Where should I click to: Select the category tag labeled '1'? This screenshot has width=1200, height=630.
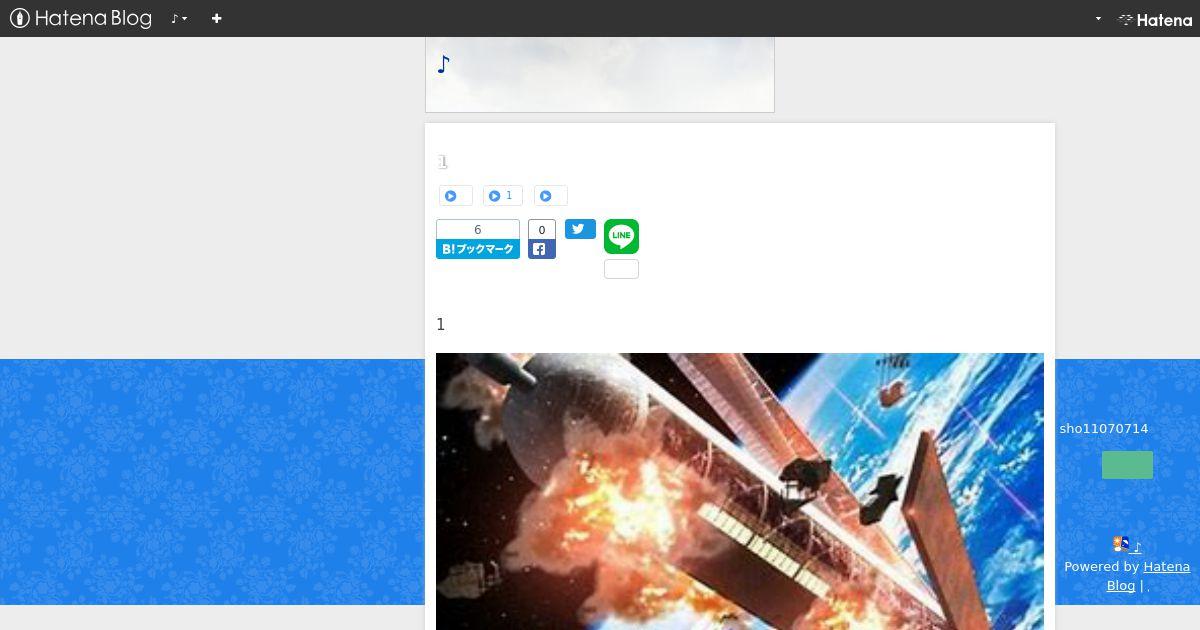click(502, 196)
